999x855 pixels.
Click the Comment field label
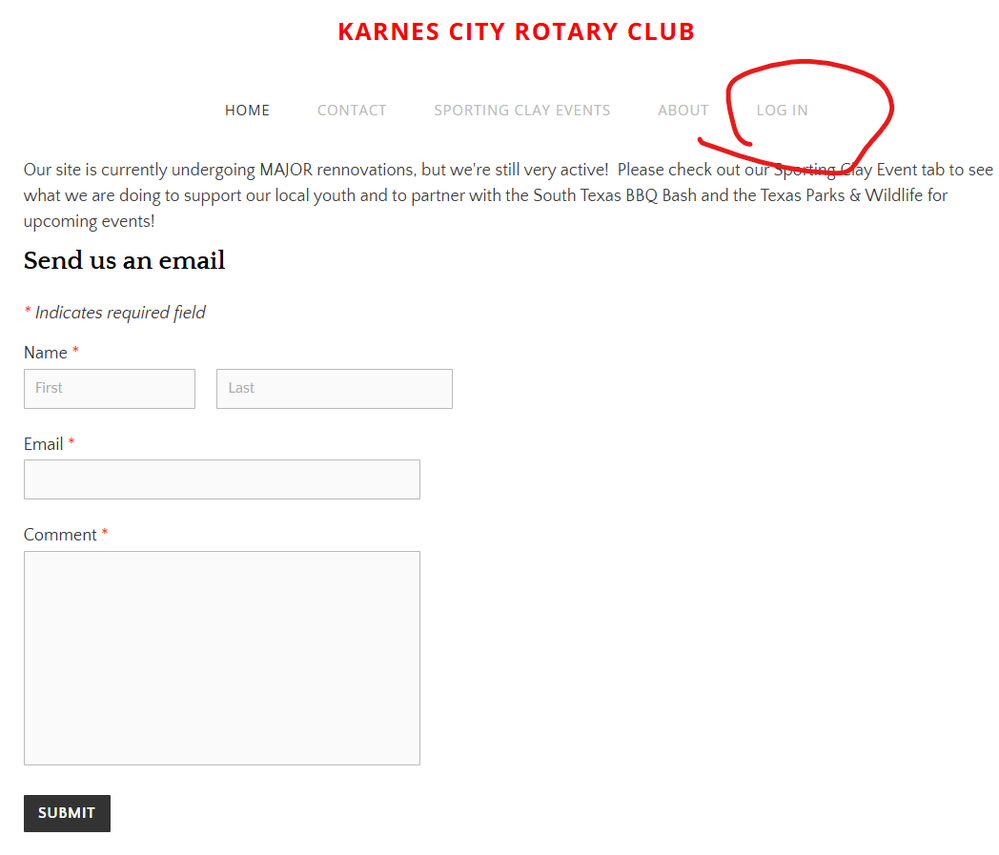coord(60,535)
